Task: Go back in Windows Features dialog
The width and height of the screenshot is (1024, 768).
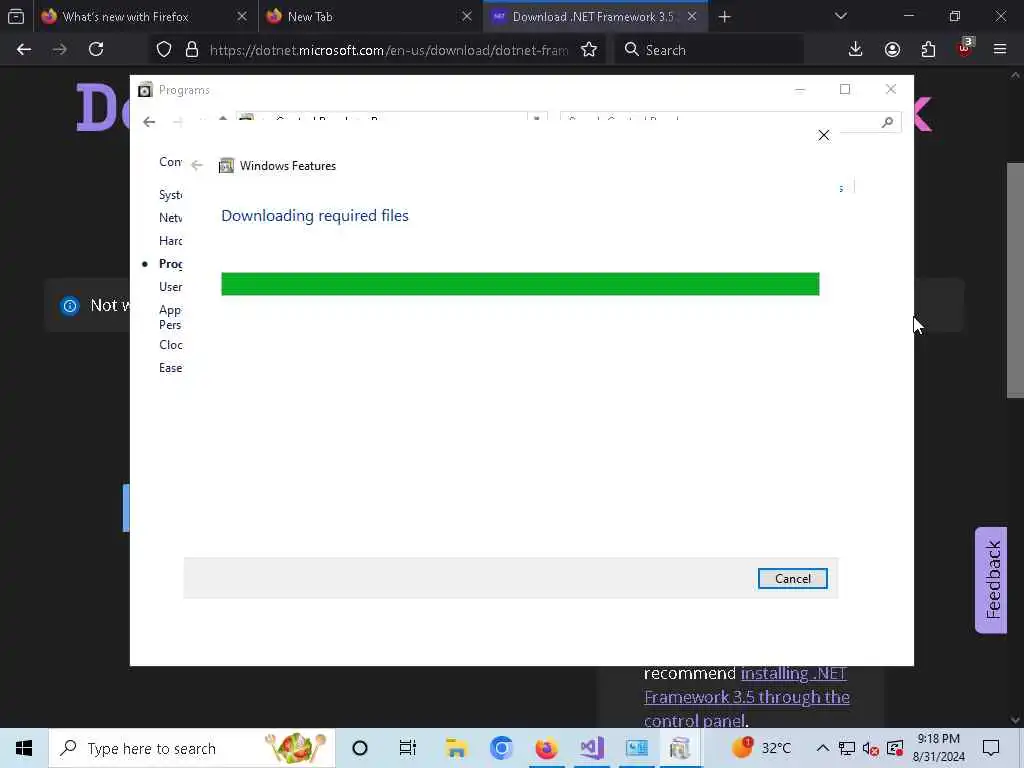Action: (197, 165)
